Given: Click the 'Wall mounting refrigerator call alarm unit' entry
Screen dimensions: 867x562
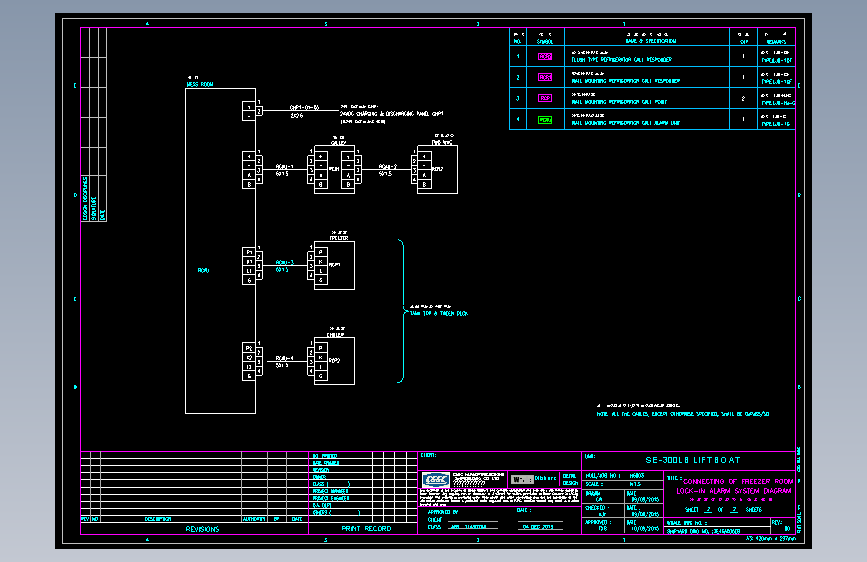Looking at the screenshot, I should click(x=625, y=123).
